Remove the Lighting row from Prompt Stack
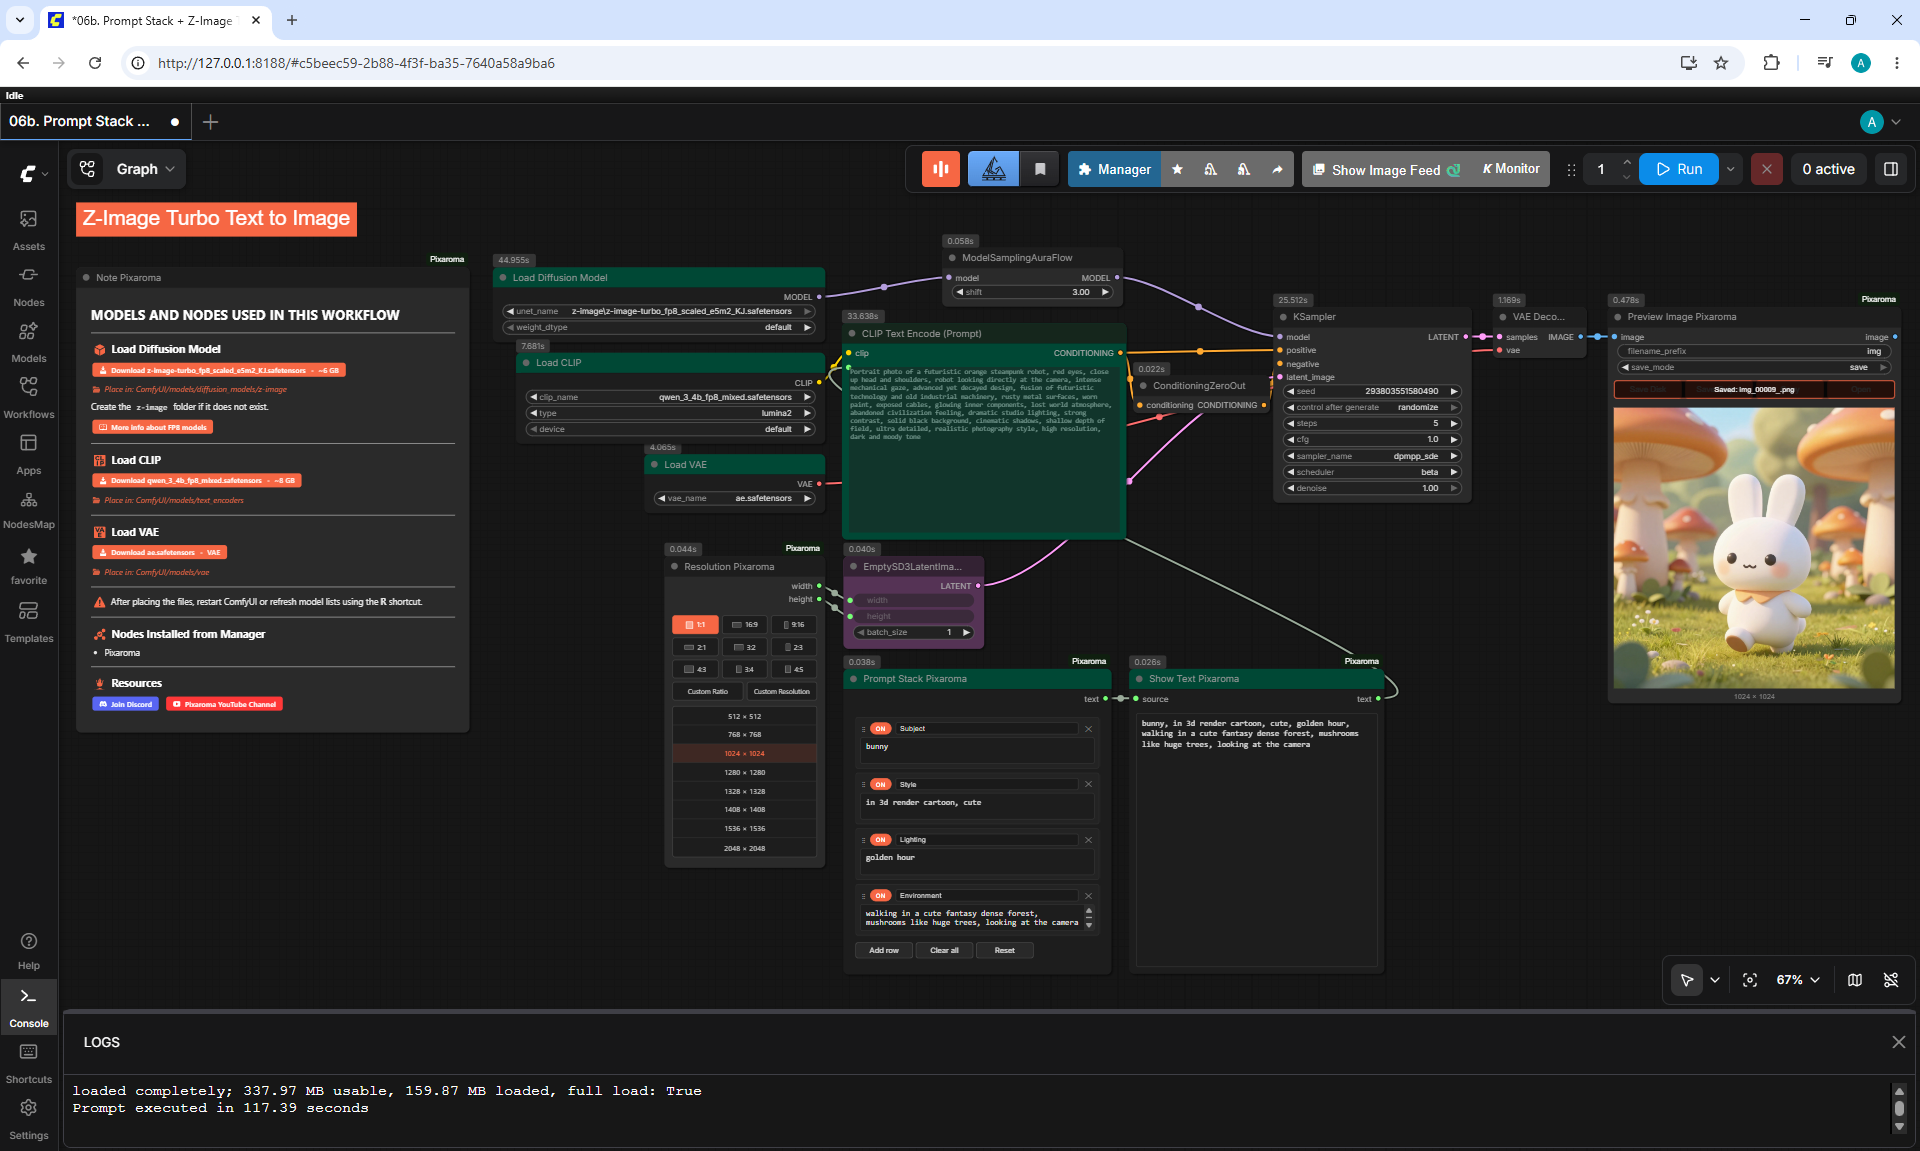 coord(1088,840)
